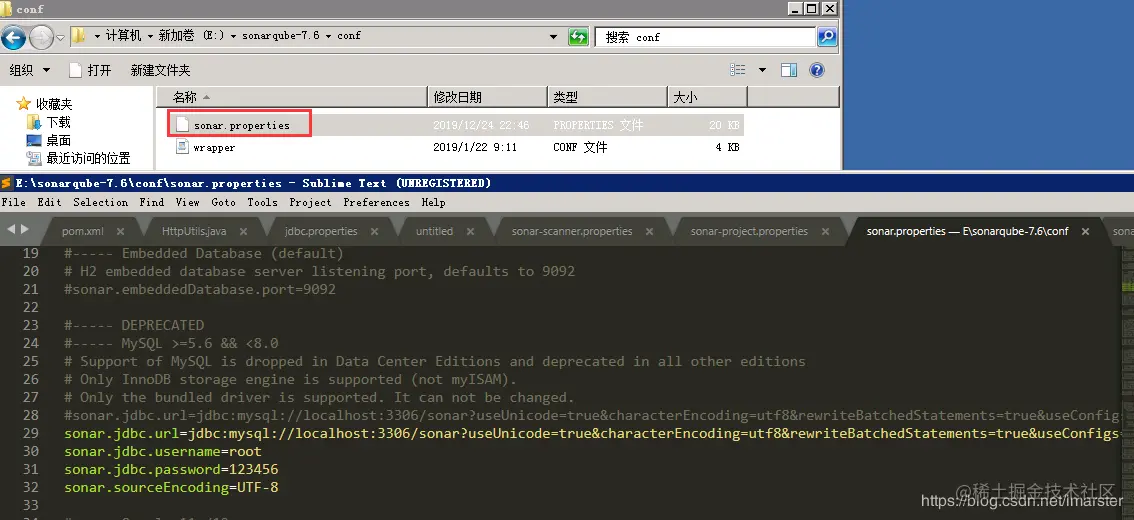Screen dimensions: 1134x520
Task: Select sonarqube-7.6 in the address breadcrumb
Action: point(281,35)
